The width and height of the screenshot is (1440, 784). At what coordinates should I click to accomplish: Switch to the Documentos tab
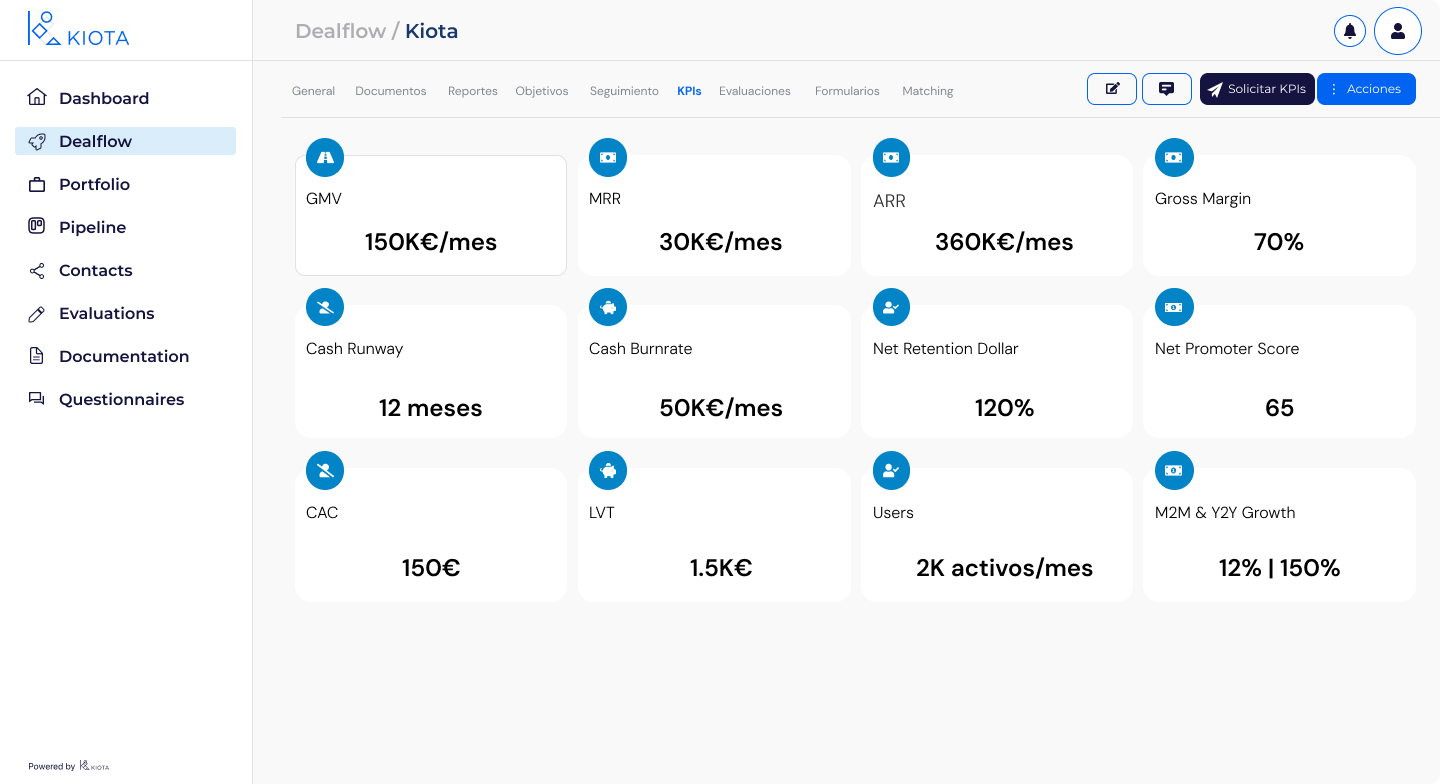pyautogui.click(x=390, y=91)
